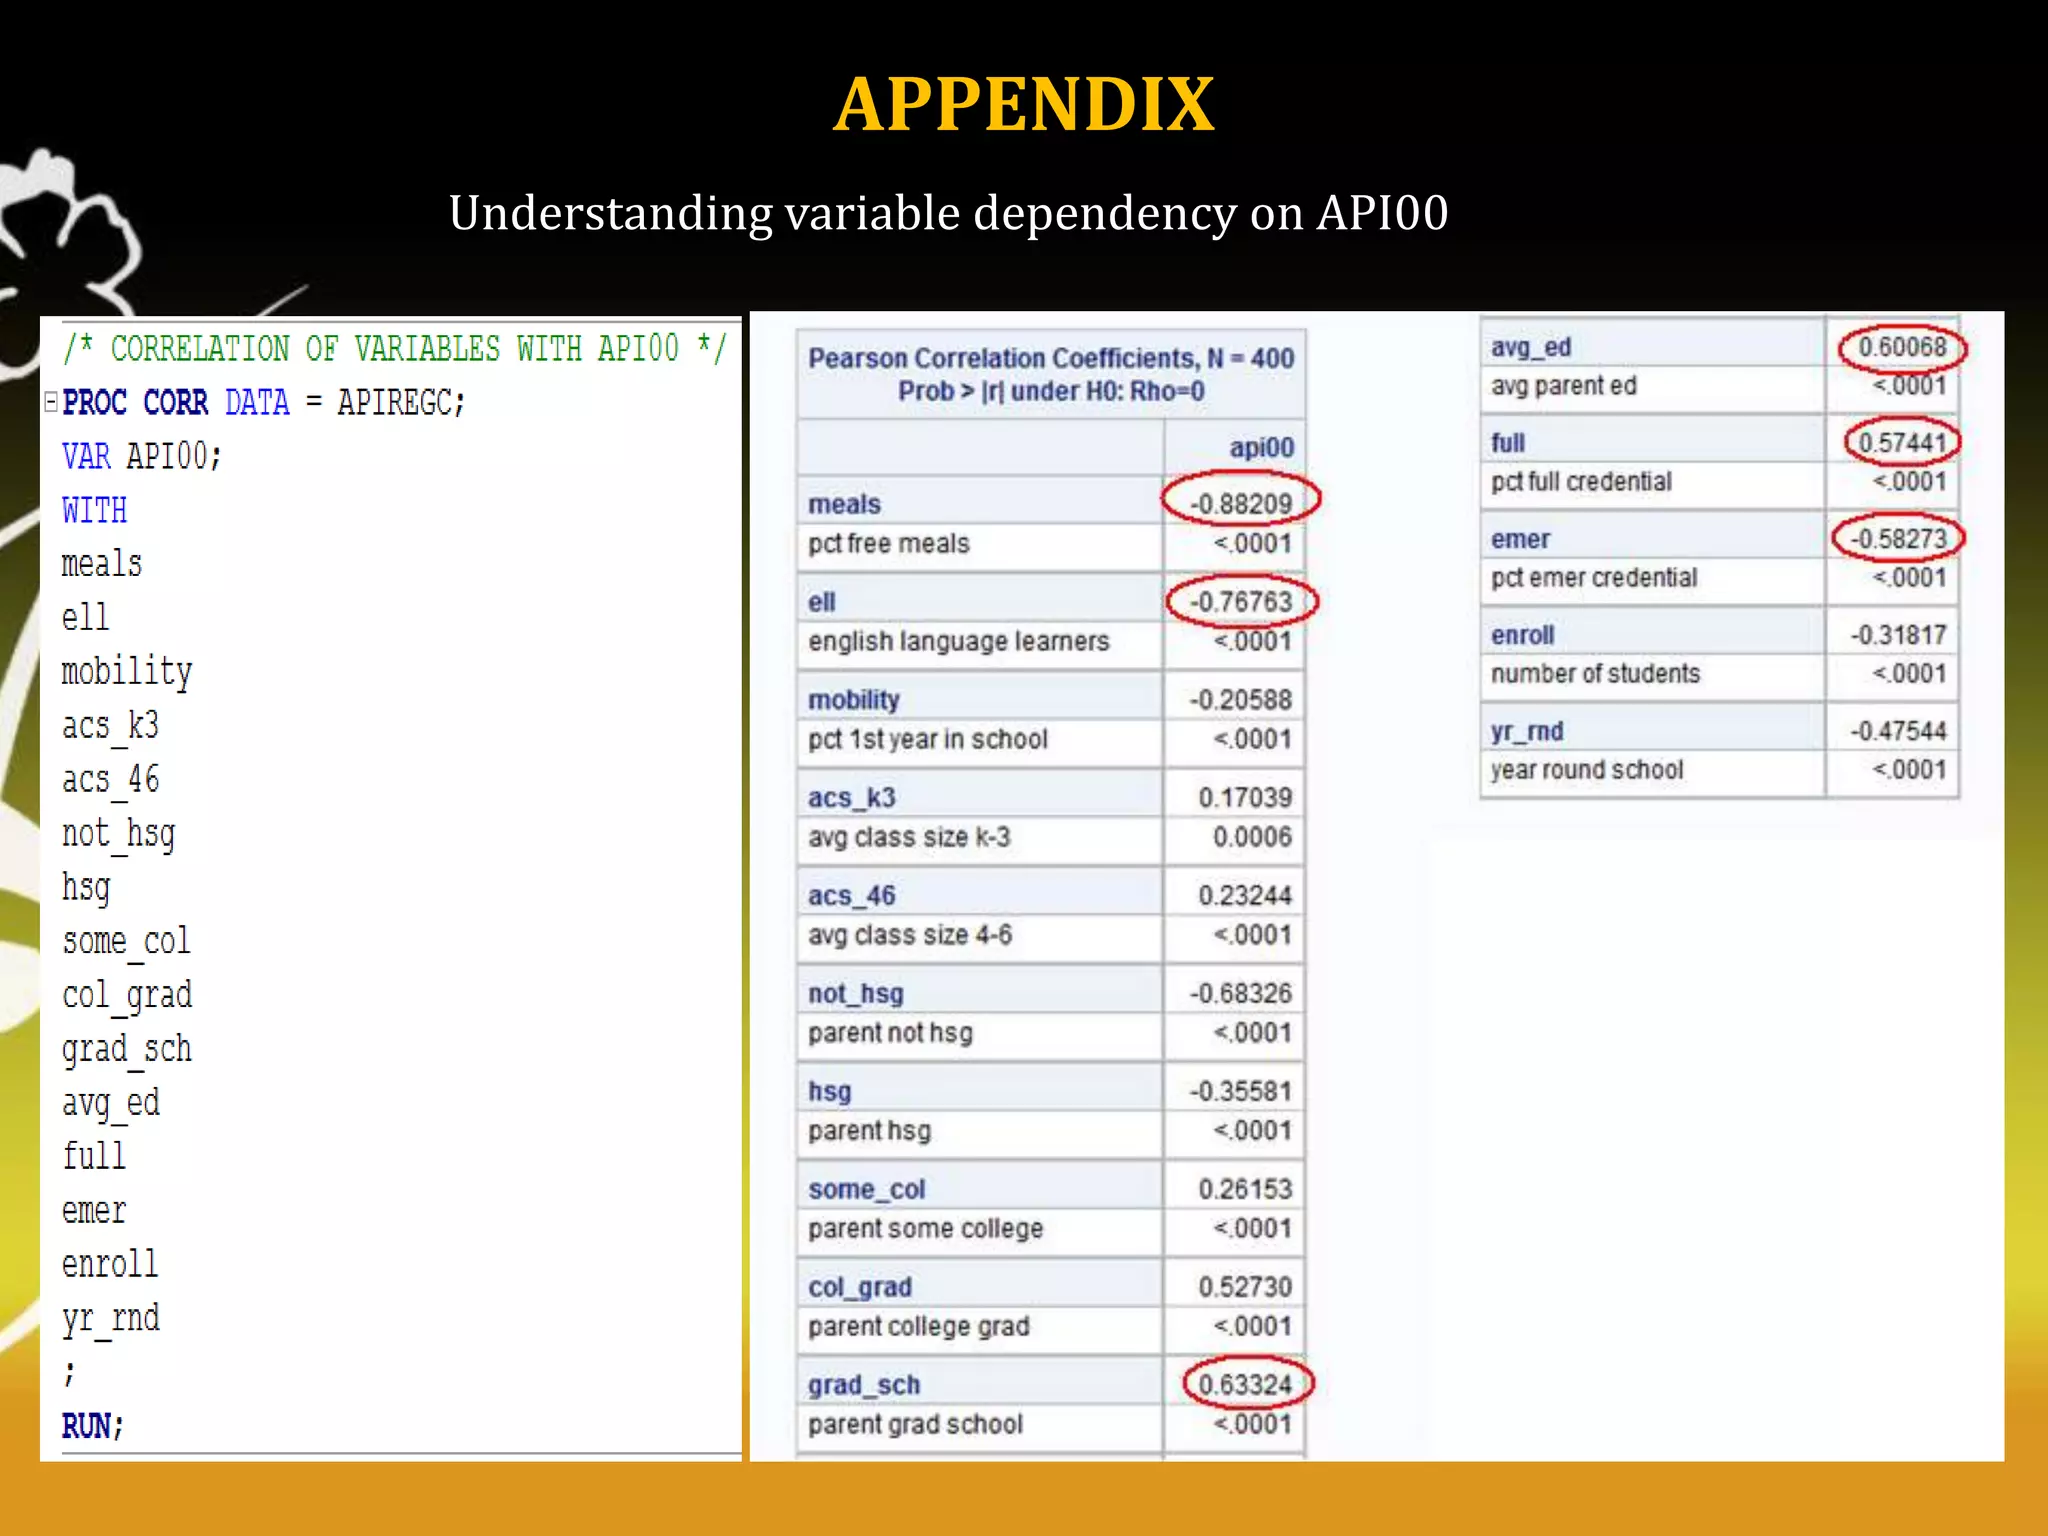Click 'grad_sch' in the code variable list
The height and width of the screenshot is (1536, 2048).
(126, 1050)
